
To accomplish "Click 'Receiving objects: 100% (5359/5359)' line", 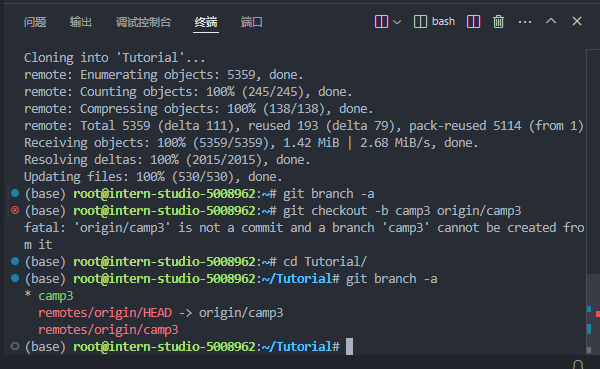I will tap(251, 143).
